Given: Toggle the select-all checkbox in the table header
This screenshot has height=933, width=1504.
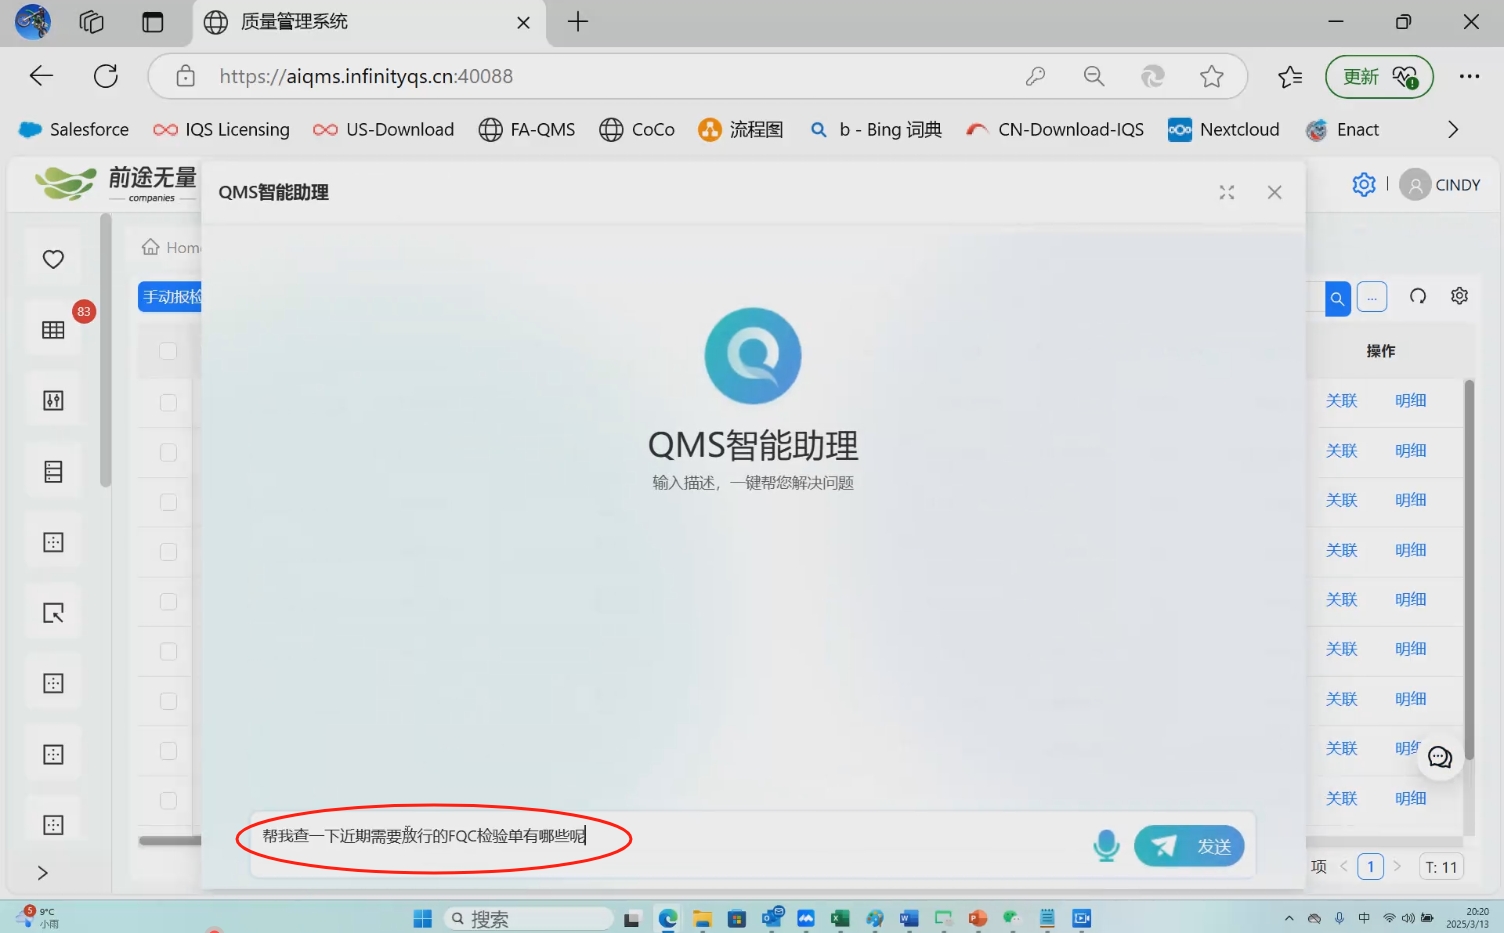Looking at the screenshot, I should (165, 352).
